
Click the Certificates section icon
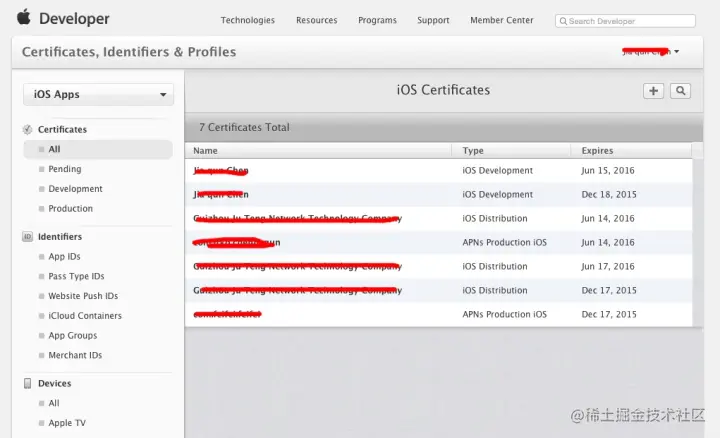(28, 129)
